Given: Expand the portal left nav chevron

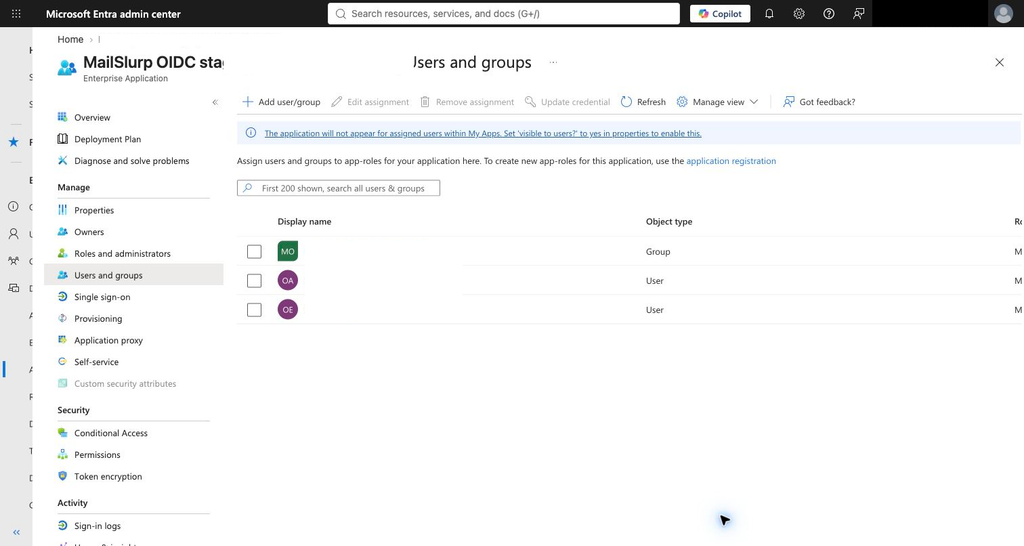Looking at the screenshot, I should 16,532.
